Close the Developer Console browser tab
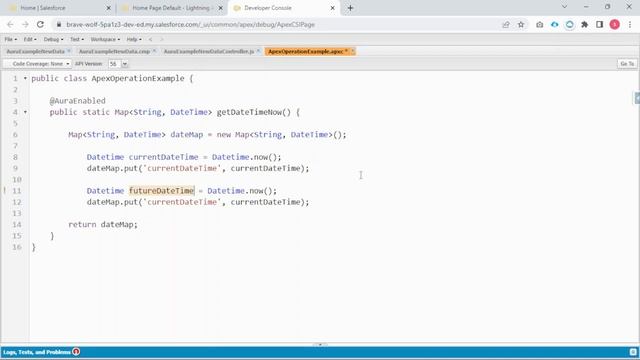640x360 pixels. (x=332, y=8)
